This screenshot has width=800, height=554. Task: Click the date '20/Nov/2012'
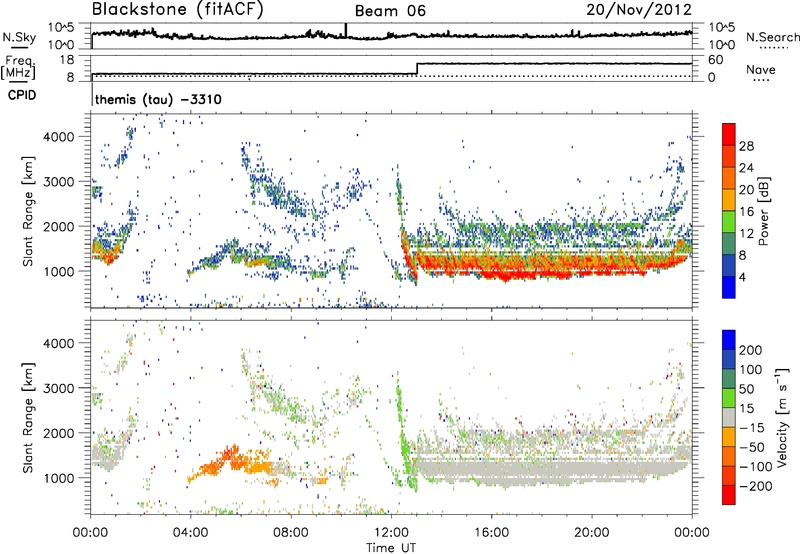click(x=639, y=9)
